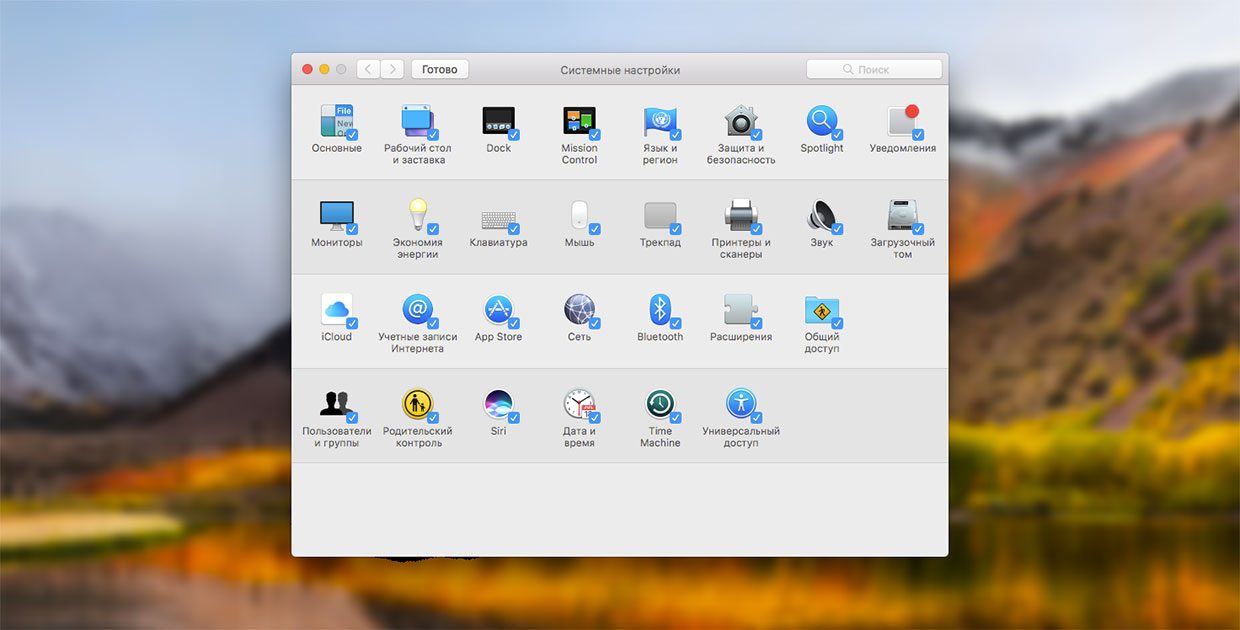Open the Spotlight preferences
The image size is (1240, 630).
(x=821, y=120)
